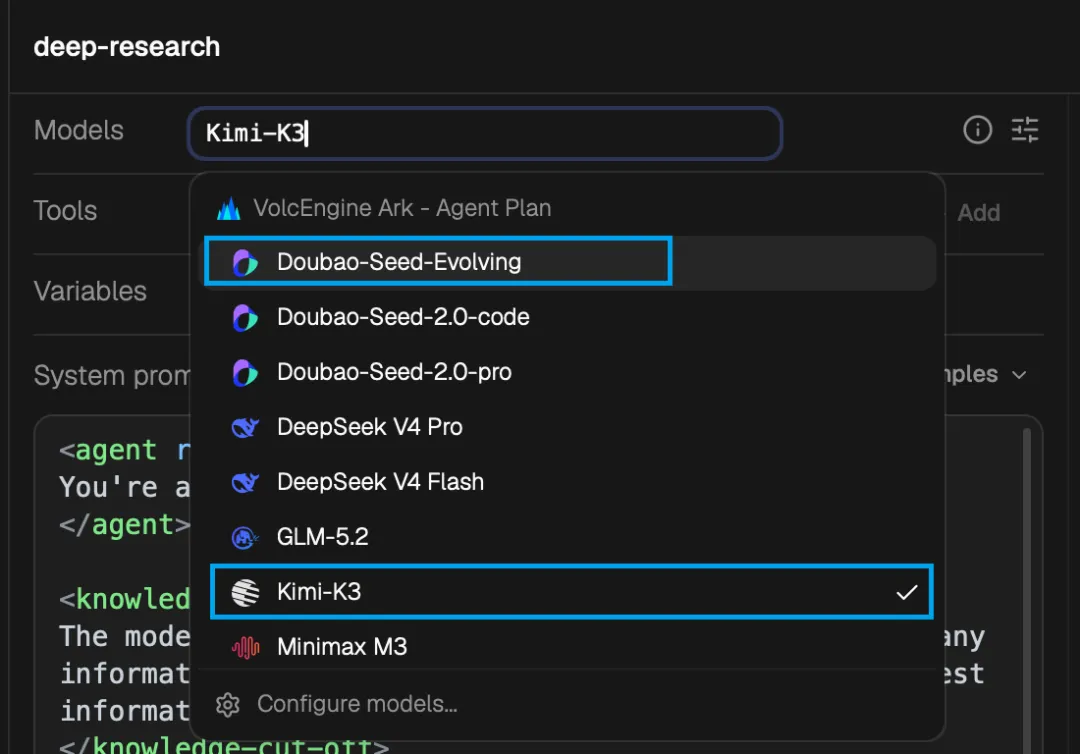1080x754 pixels.
Task: Click the DeepSeek V4 Flash whale logo
Action: click(x=245, y=483)
